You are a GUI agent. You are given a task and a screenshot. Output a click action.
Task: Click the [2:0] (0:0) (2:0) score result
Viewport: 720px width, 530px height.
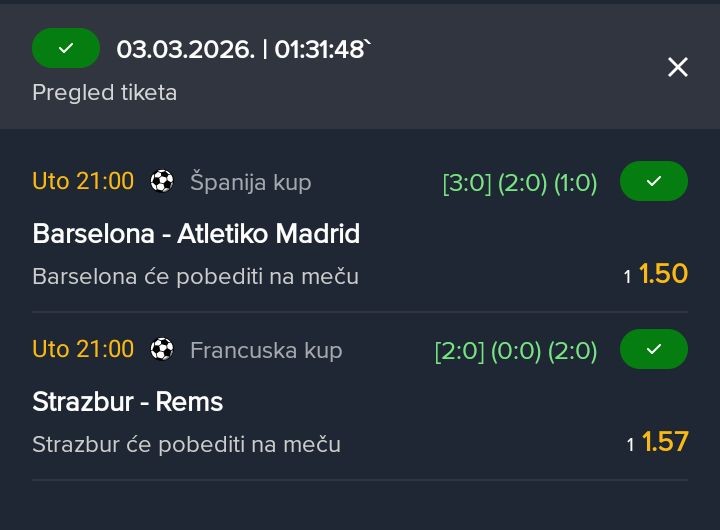point(516,351)
